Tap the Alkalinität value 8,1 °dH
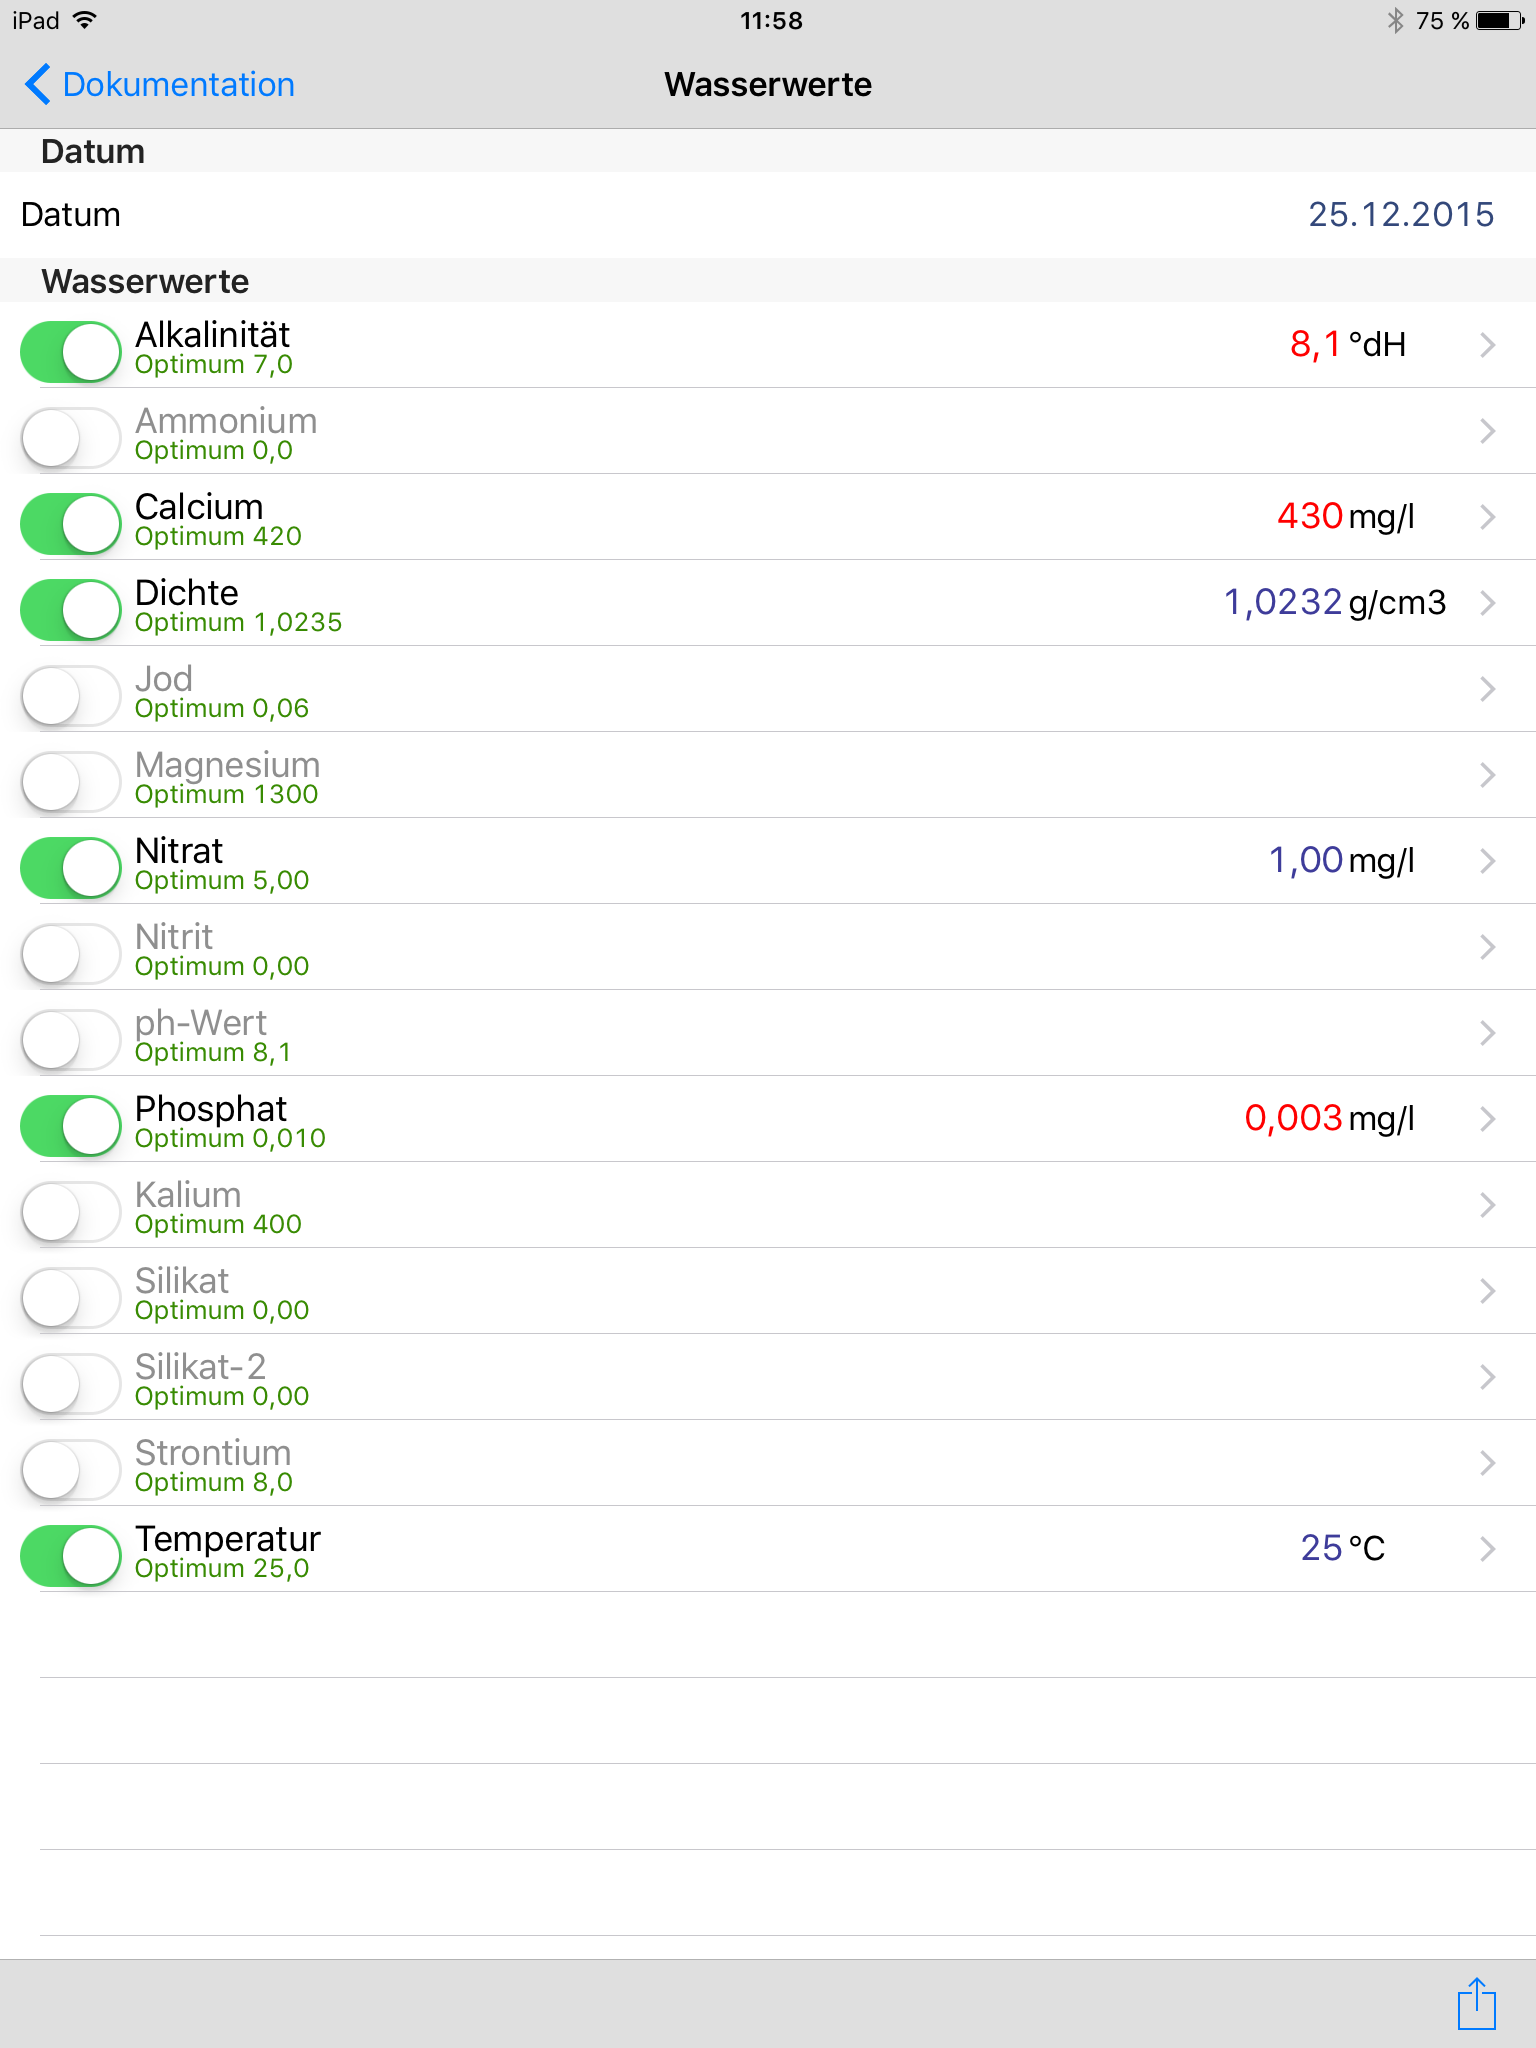This screenshot has width=1536, height=2048. 1347,345
